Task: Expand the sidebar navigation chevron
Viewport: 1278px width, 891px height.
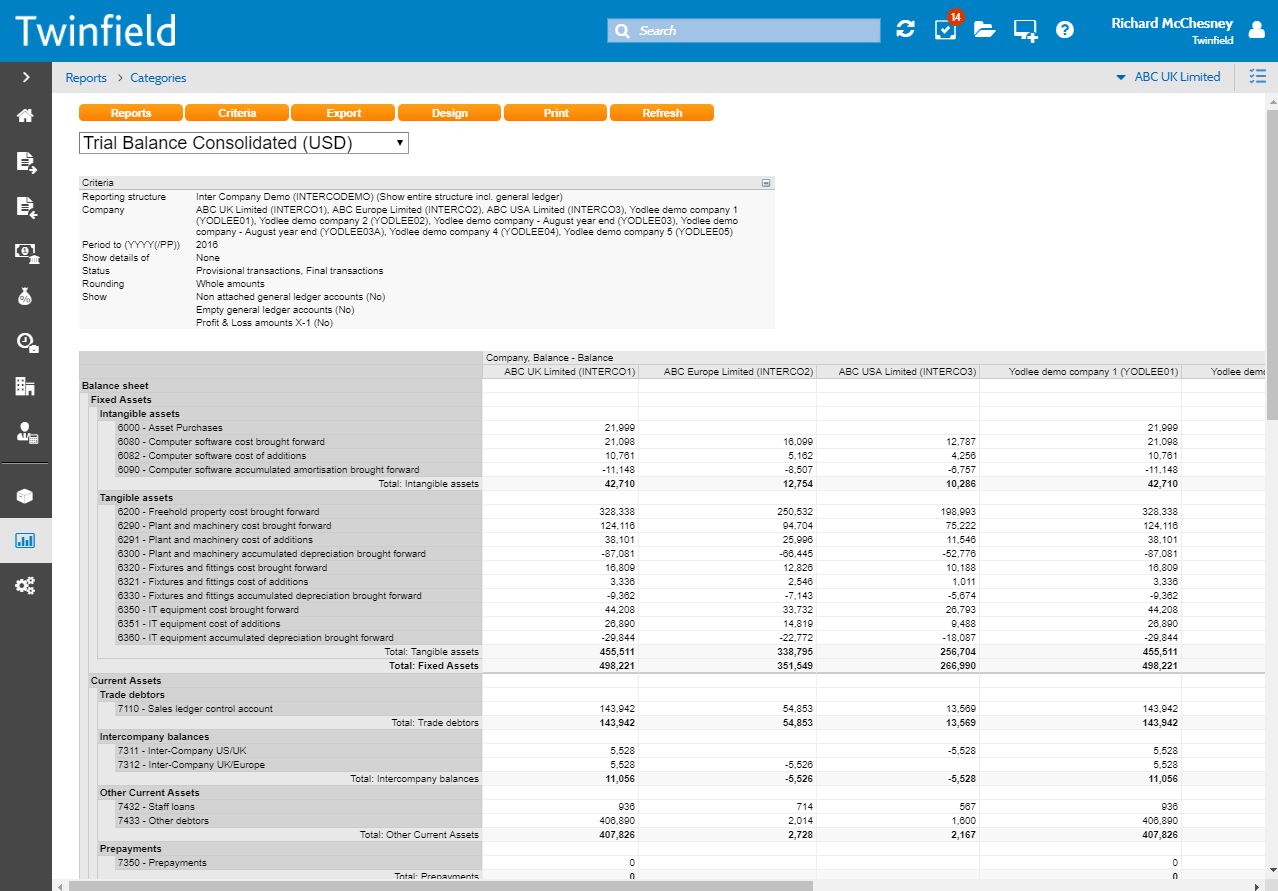Action: [26, 77]
